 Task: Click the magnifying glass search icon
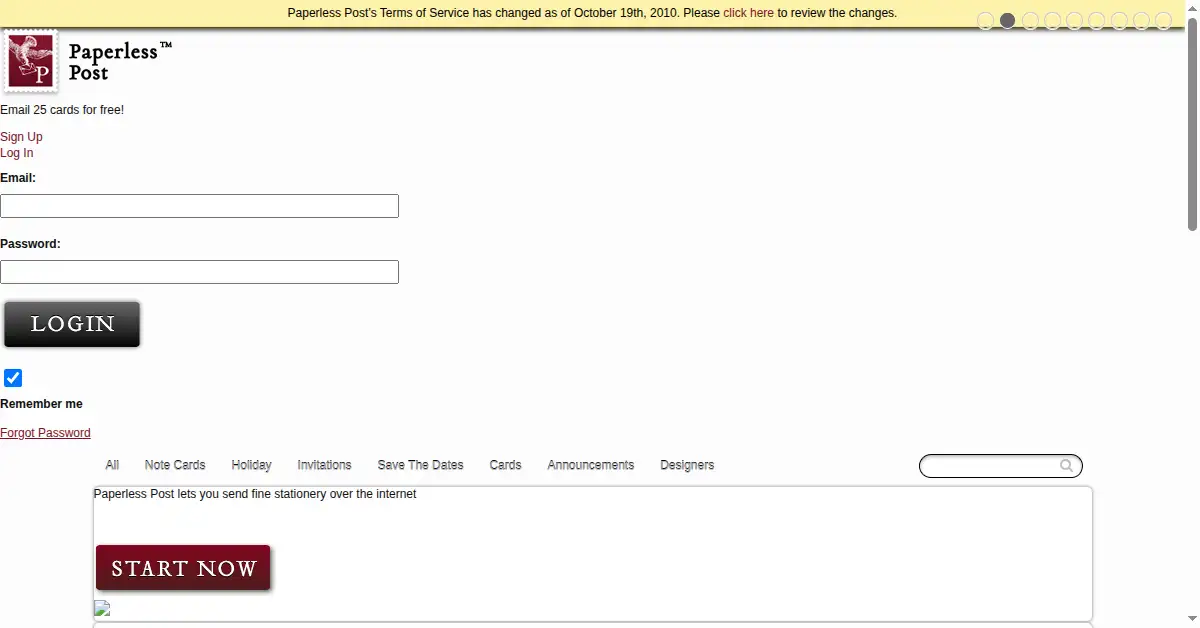1067,466
